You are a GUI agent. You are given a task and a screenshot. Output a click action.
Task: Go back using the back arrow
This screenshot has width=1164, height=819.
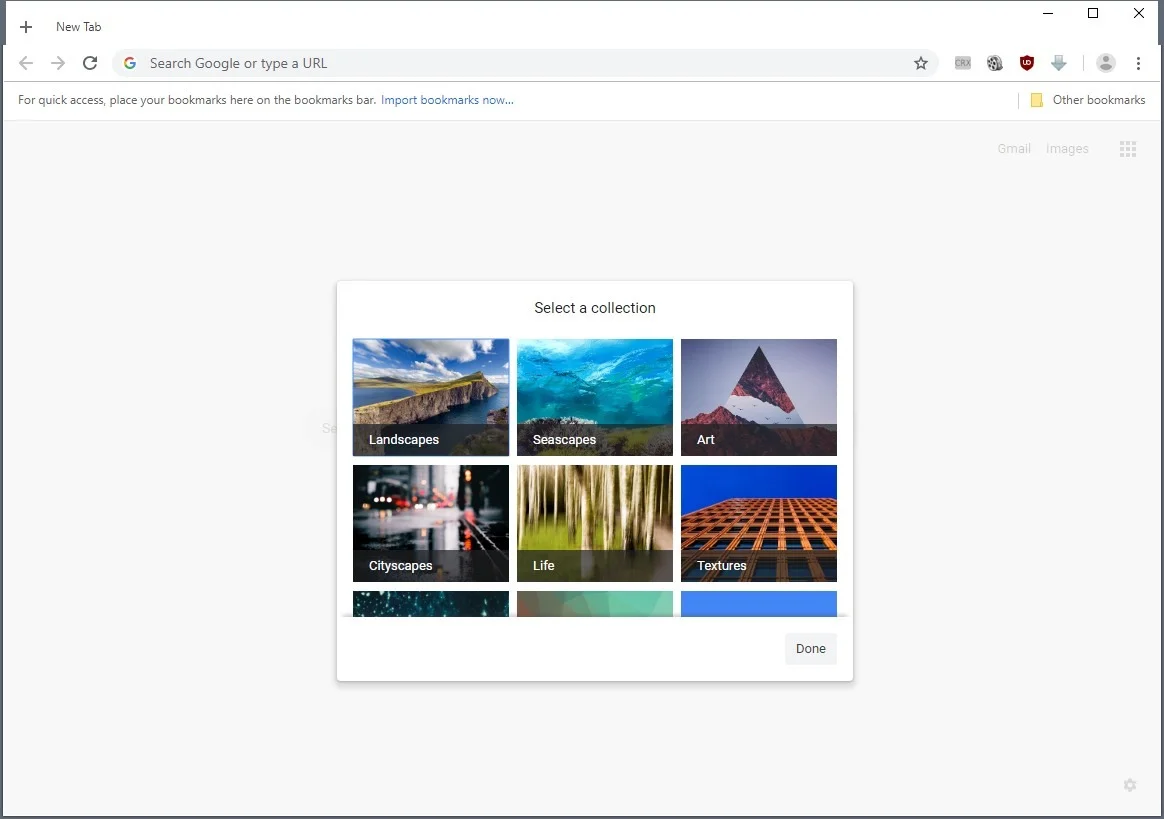point(26,63)
